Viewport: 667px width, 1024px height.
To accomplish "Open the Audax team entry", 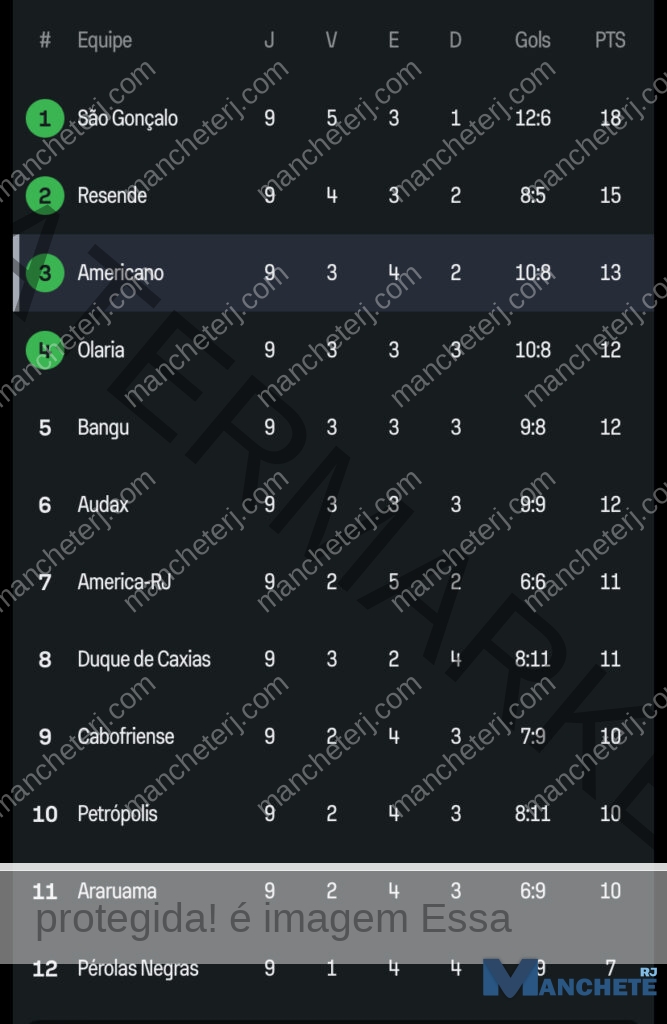I will click(x=103, y=505).
